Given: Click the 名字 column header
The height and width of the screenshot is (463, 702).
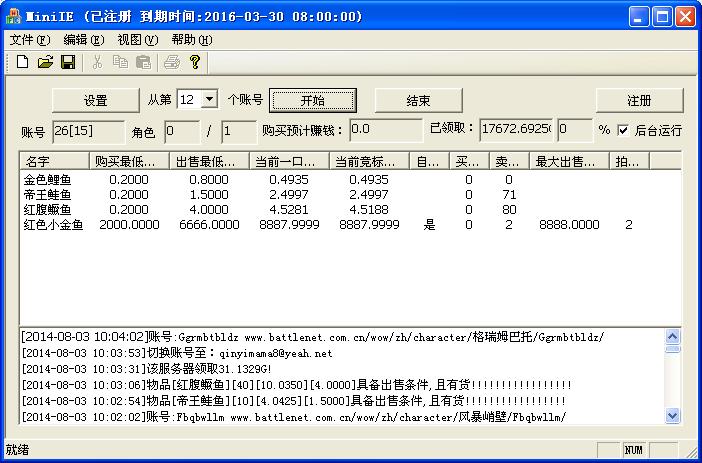Looking at the screenshot, I should tap(54, 161).
